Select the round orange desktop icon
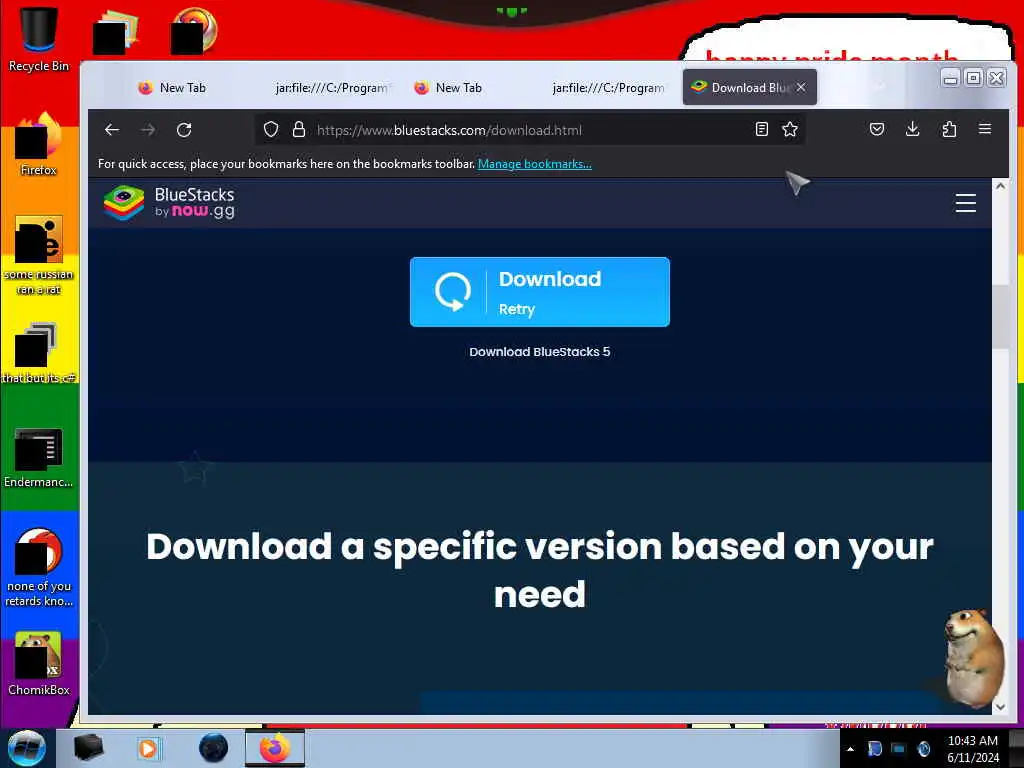This screenshot has width=1024, height=768. [194, 31]
